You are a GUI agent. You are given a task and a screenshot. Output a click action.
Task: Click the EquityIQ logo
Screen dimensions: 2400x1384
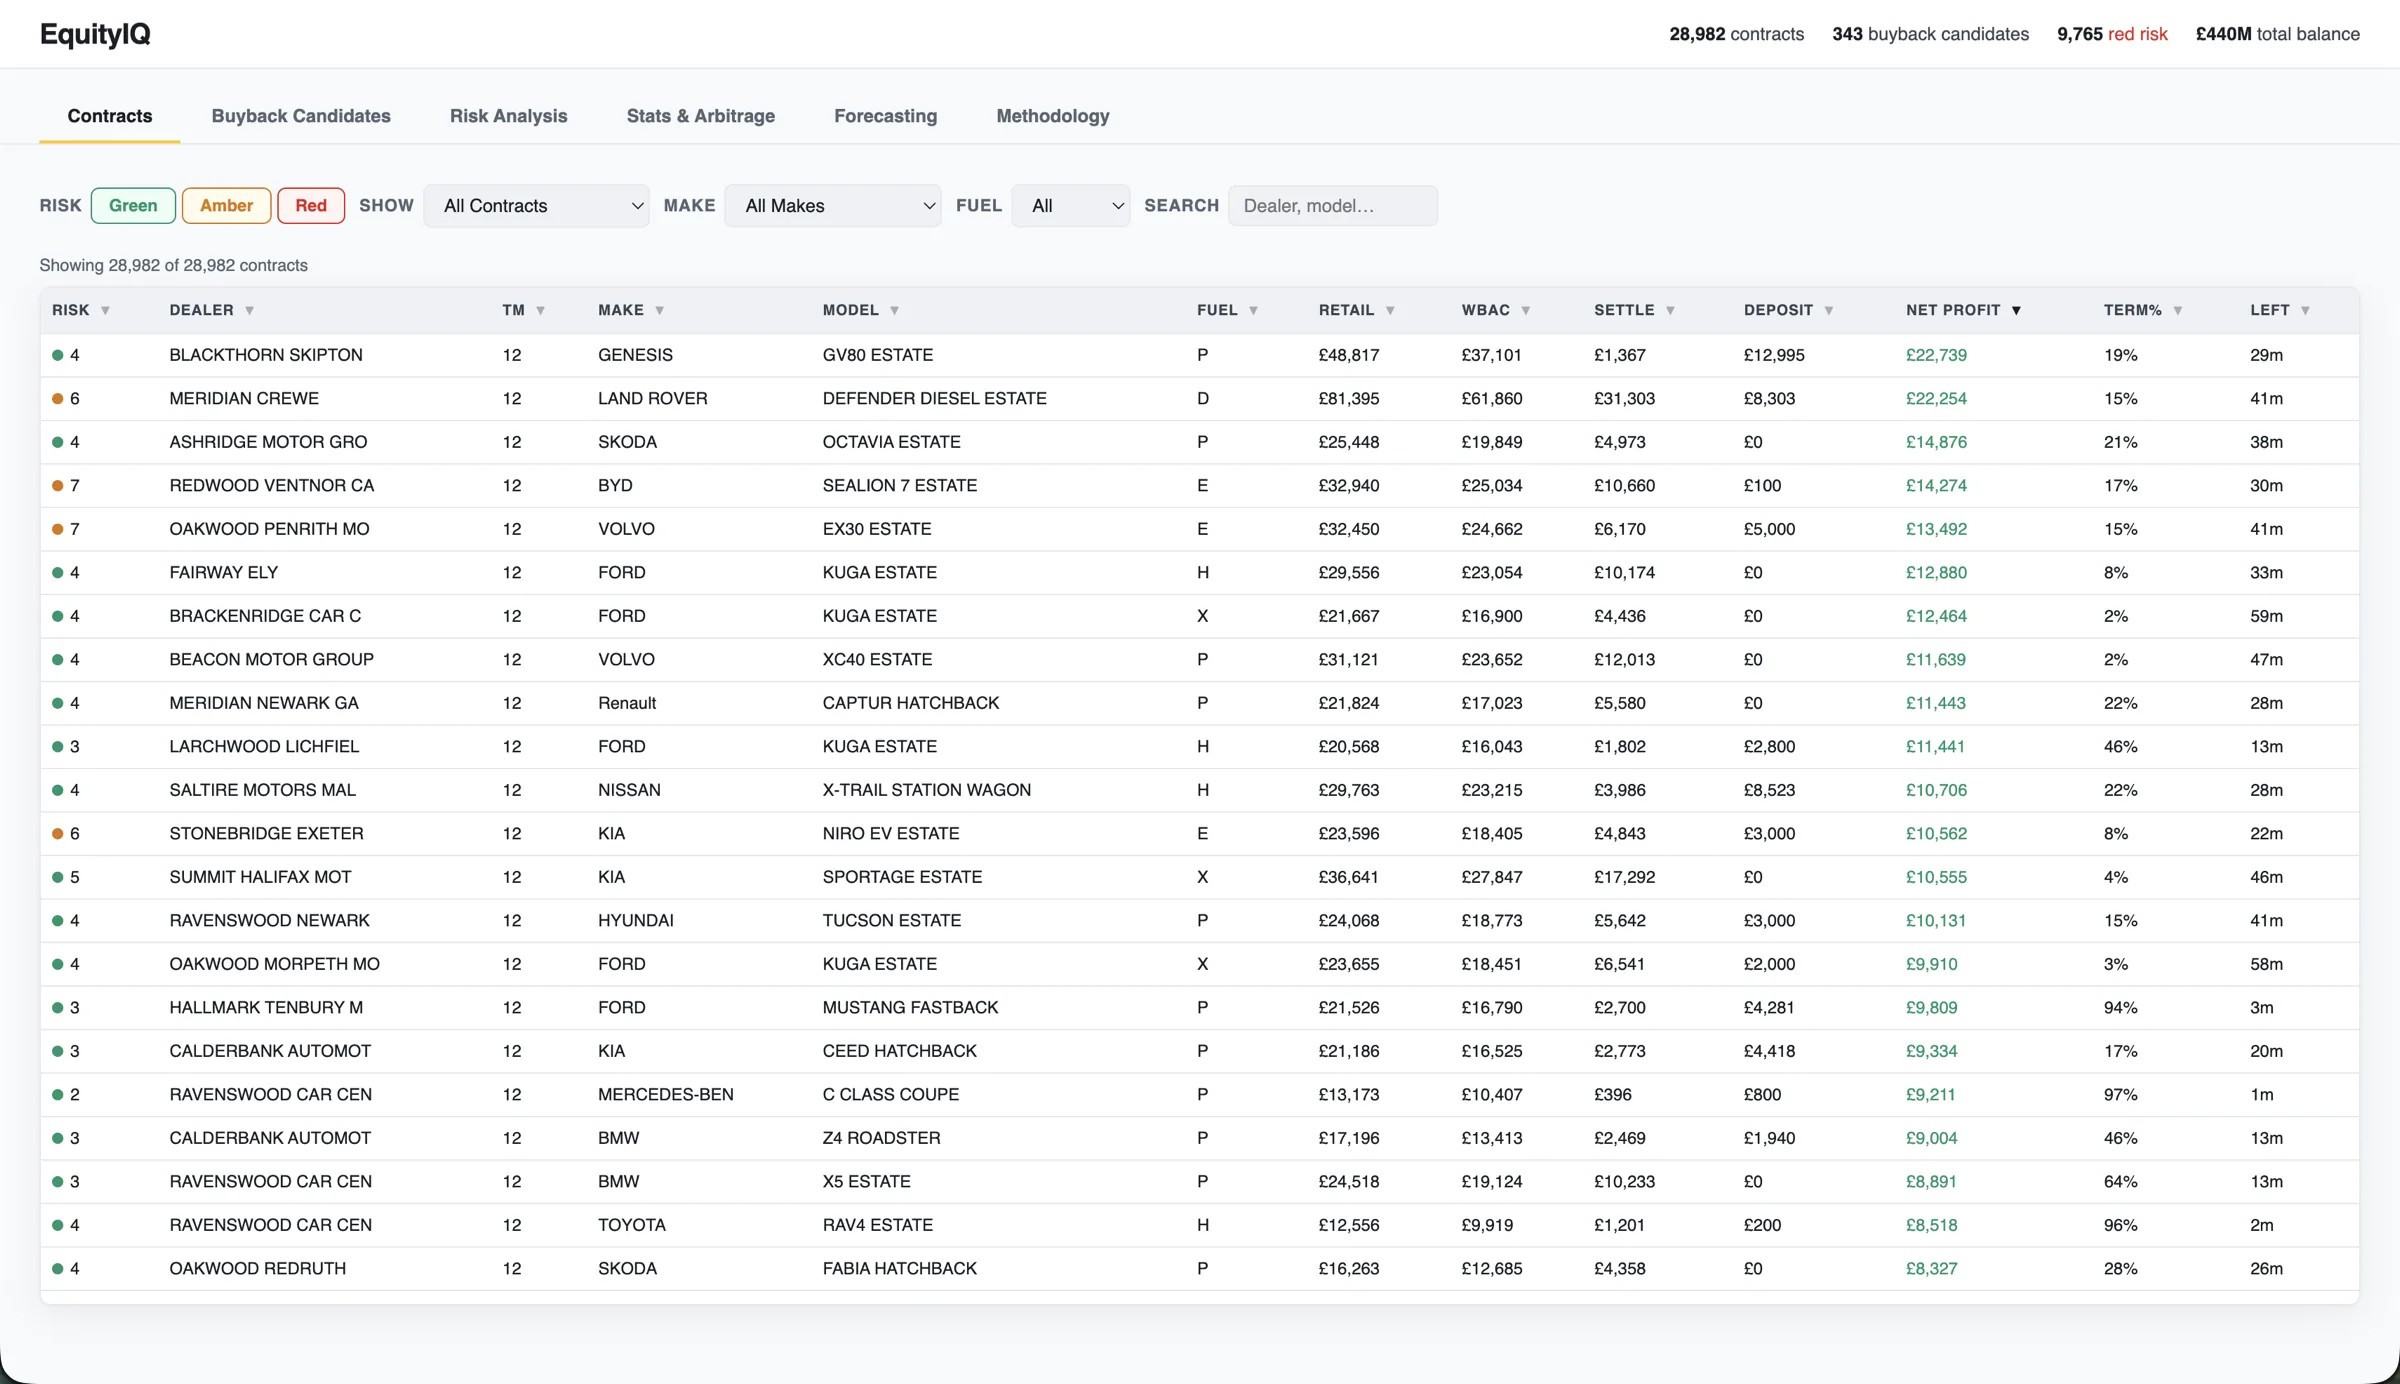95,34
